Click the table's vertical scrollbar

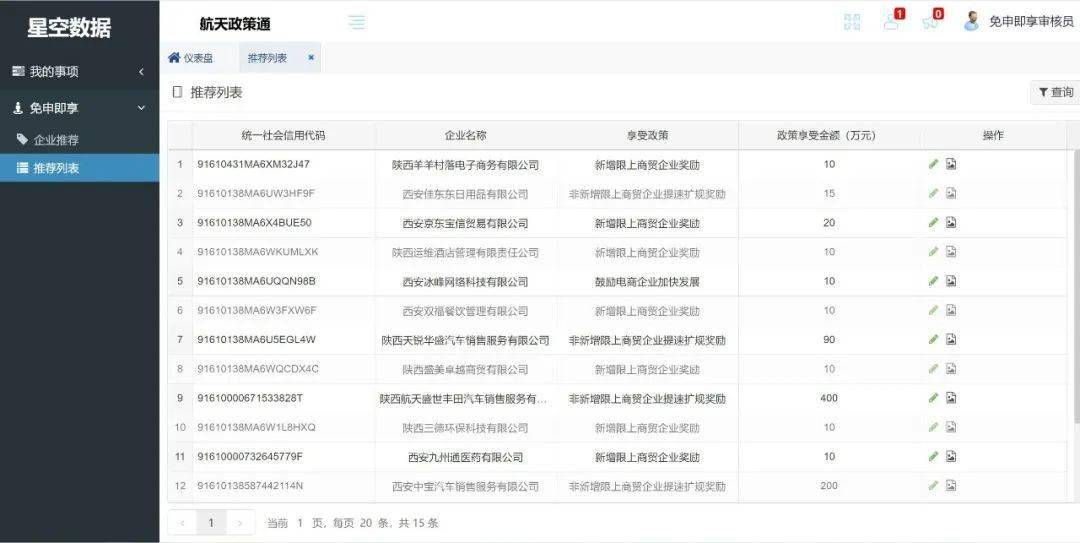tap(1076, 300)
